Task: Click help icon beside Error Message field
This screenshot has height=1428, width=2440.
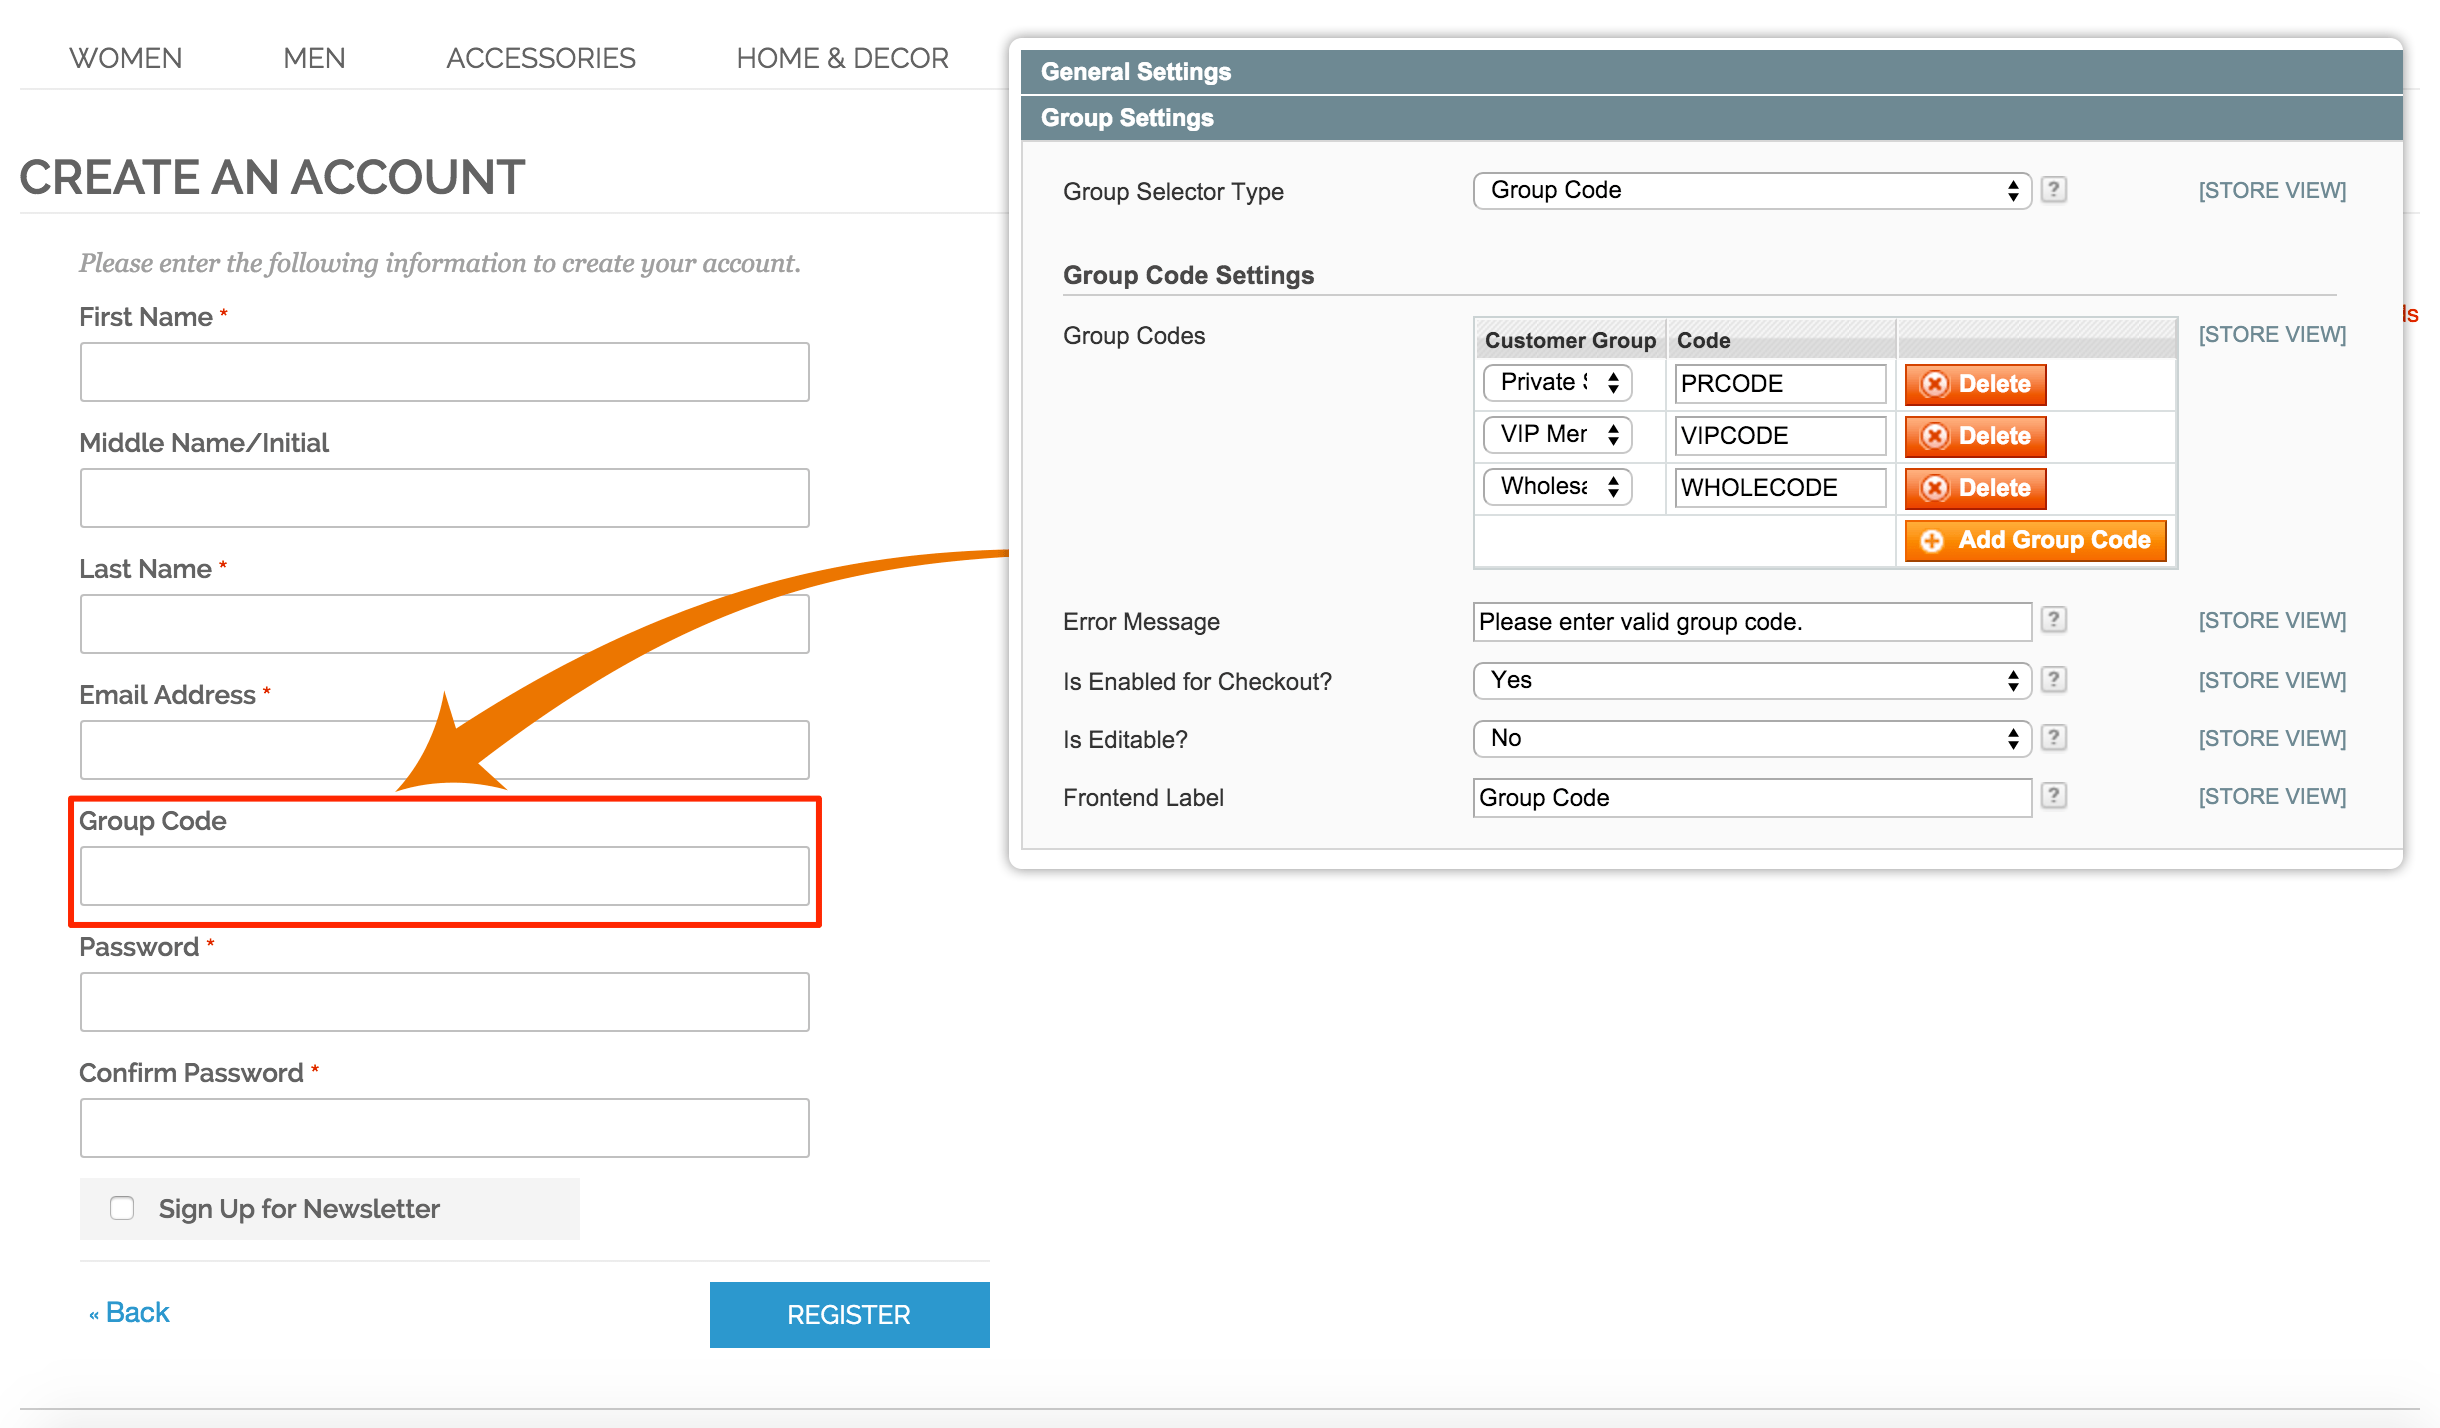Action: pyautogui.click(x=2053, y=620)
